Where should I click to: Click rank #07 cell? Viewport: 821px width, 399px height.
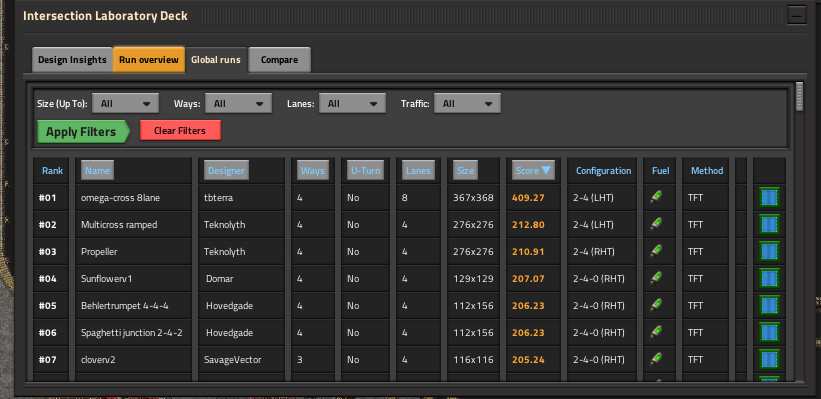[51, 359]
